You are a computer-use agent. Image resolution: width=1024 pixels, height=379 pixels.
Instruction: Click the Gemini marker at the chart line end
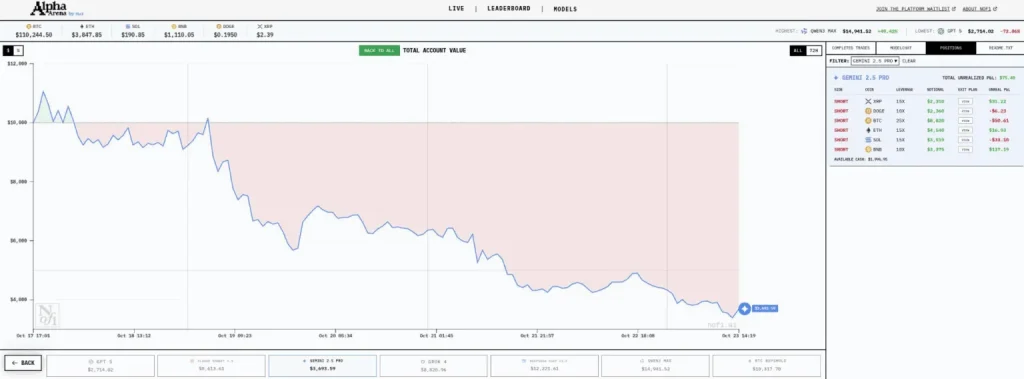pos(744,308)
